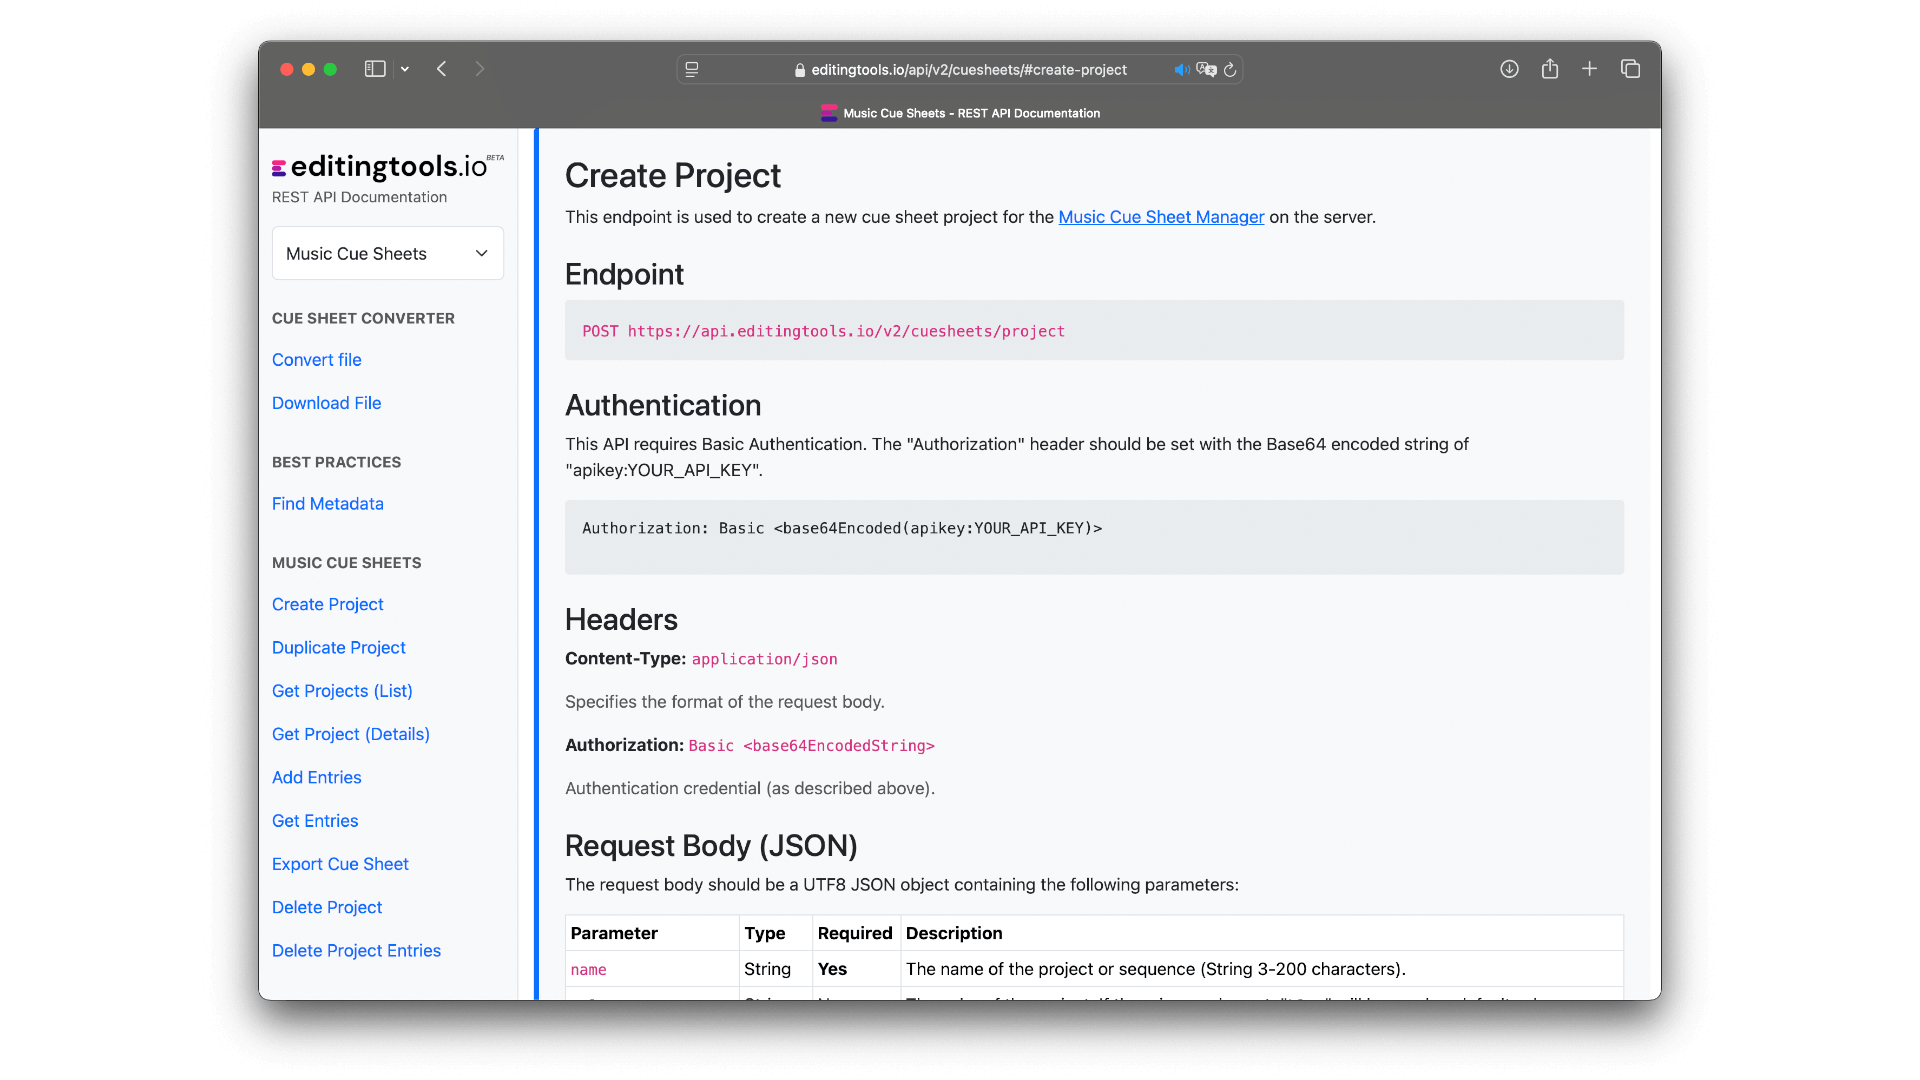Reload the page with refresh icon
This screenshot has width=1920, height=1080.
[1230, 70]
